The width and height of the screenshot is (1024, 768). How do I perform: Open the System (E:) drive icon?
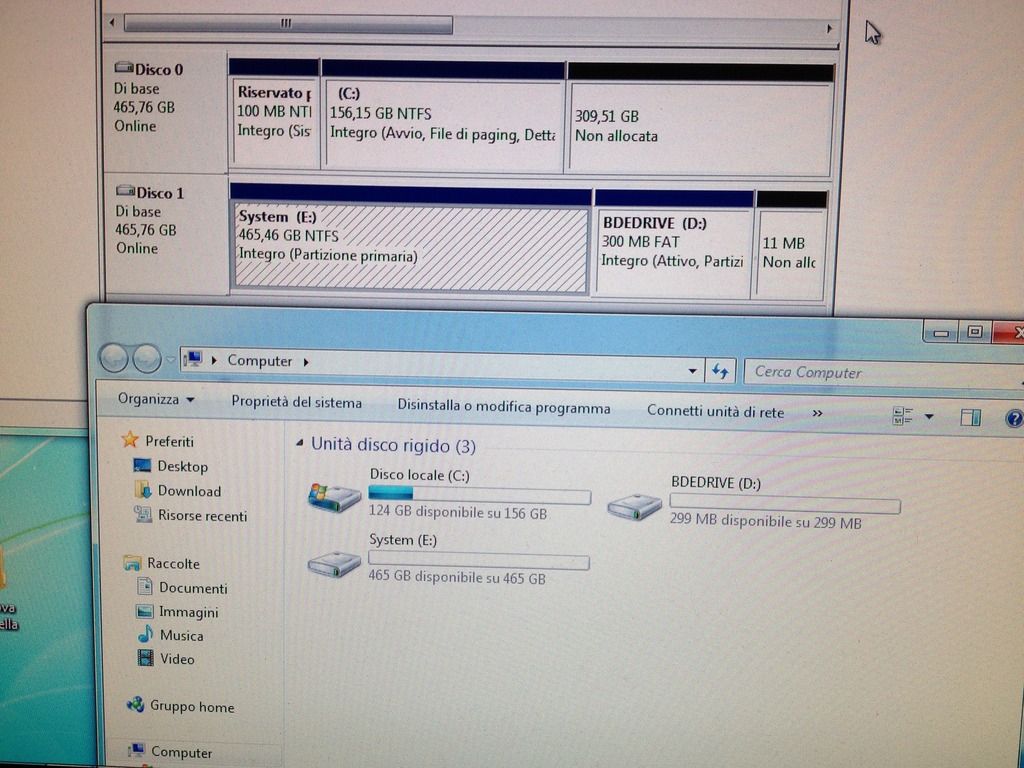tap(334, 565)
